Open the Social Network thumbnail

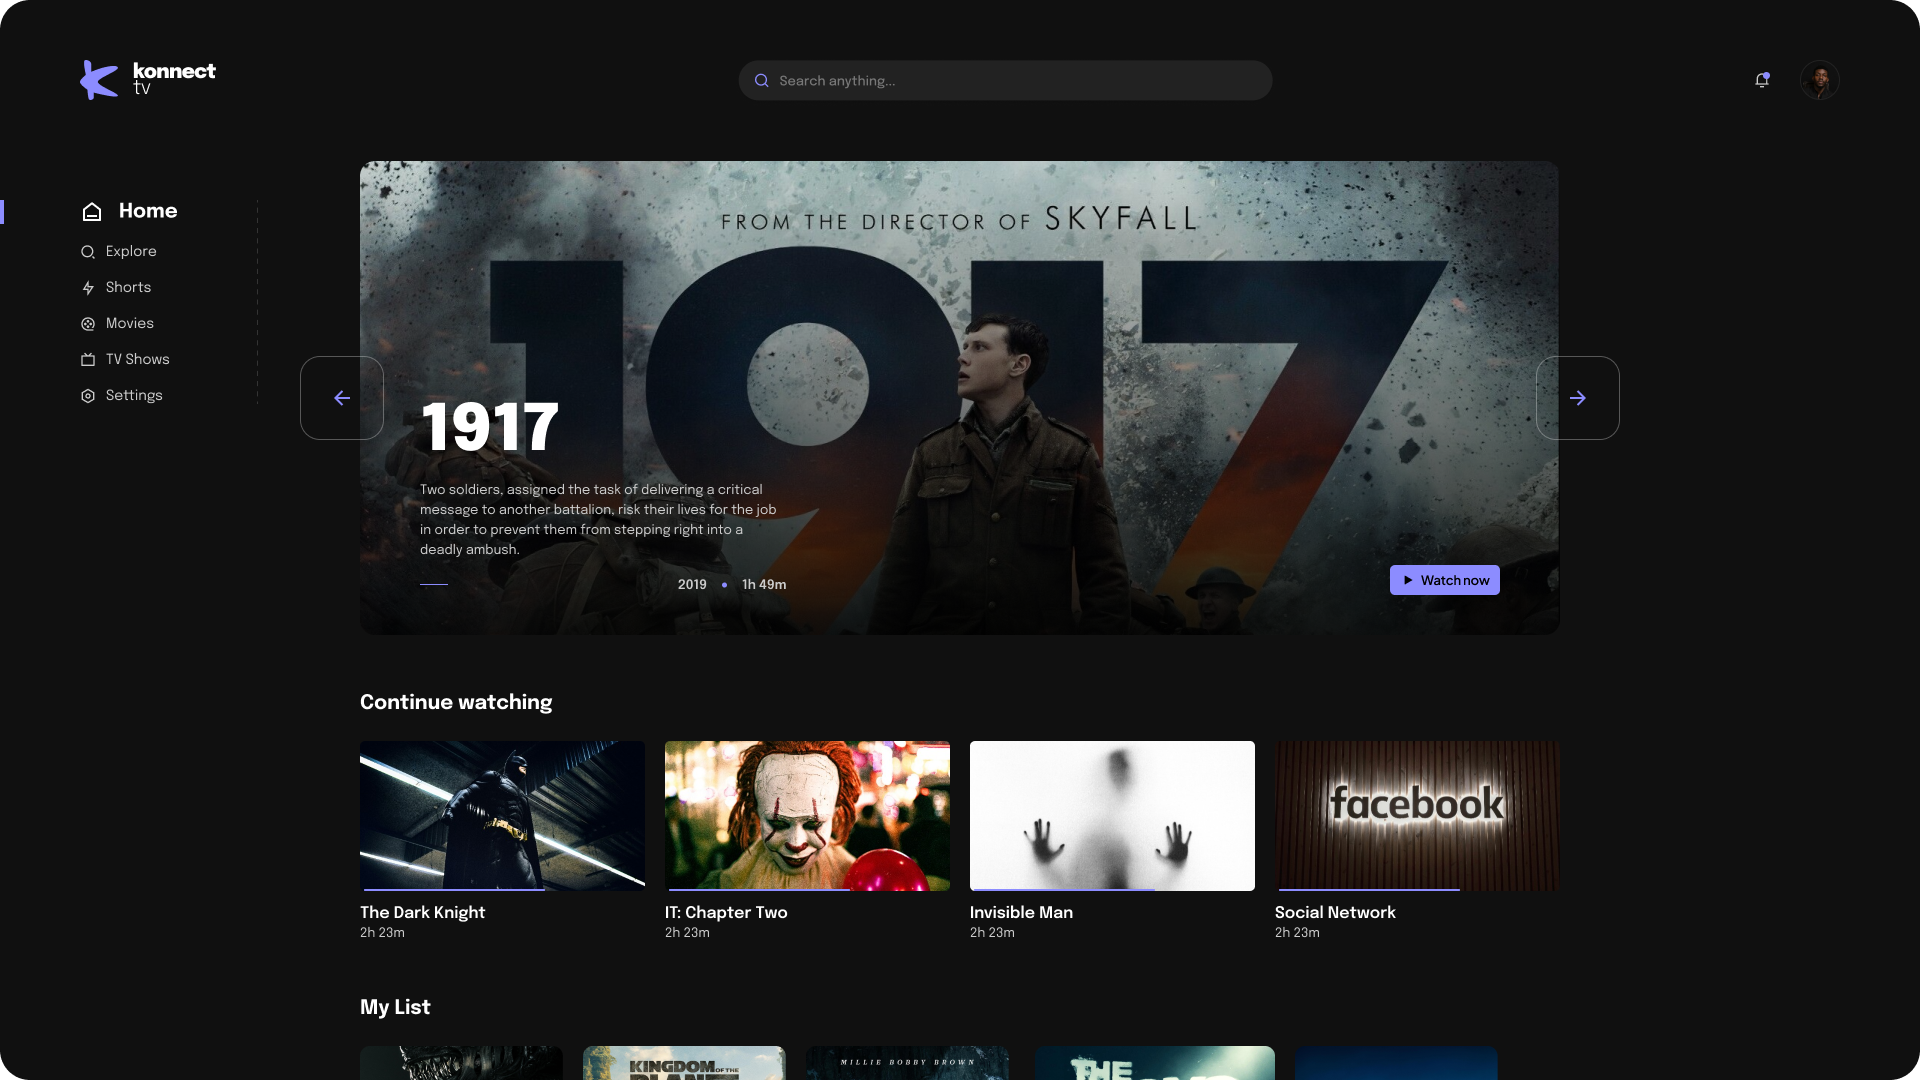click(x=1416, y=815)
